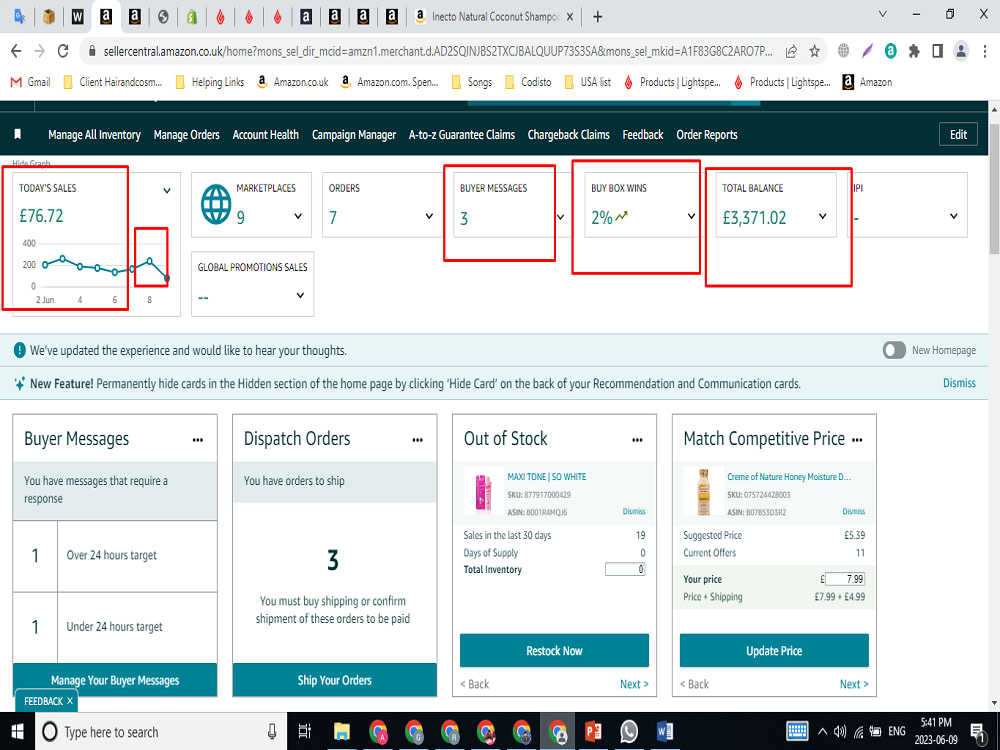The height and width of the screenshot is (750, 1000).
Task: Open the Feedback menu item
Action: (643, 135)
